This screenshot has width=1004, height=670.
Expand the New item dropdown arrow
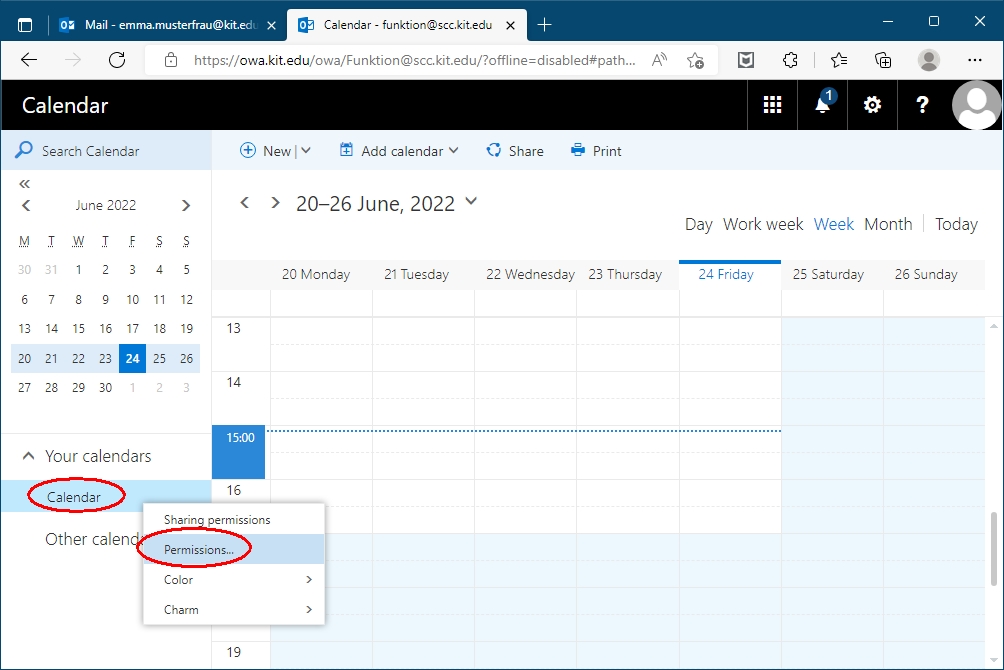pos(306,151)
